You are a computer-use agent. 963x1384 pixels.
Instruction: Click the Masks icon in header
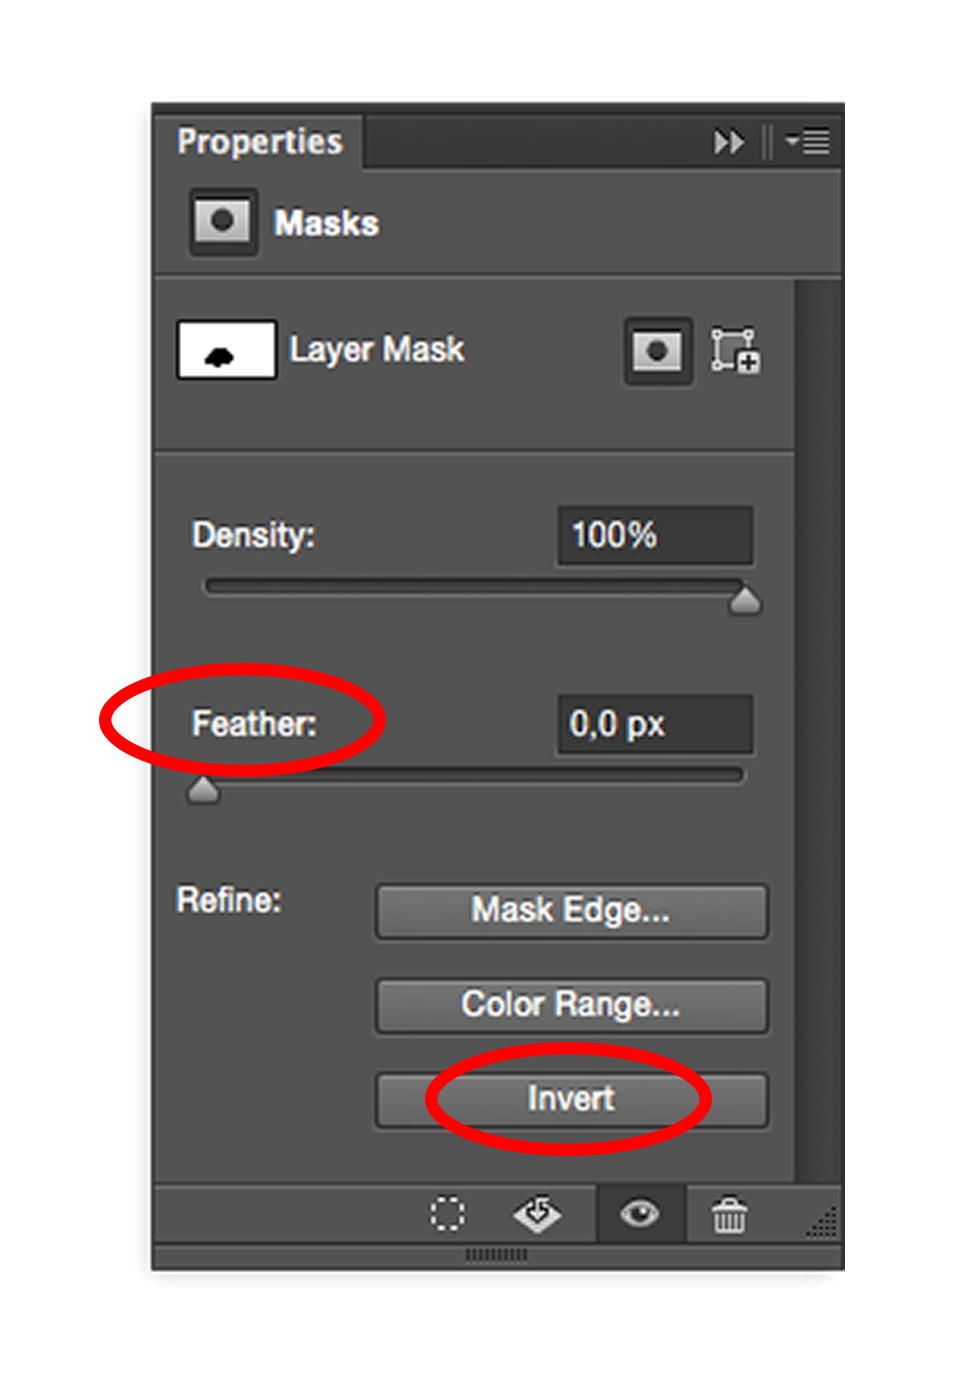point(223,221)
